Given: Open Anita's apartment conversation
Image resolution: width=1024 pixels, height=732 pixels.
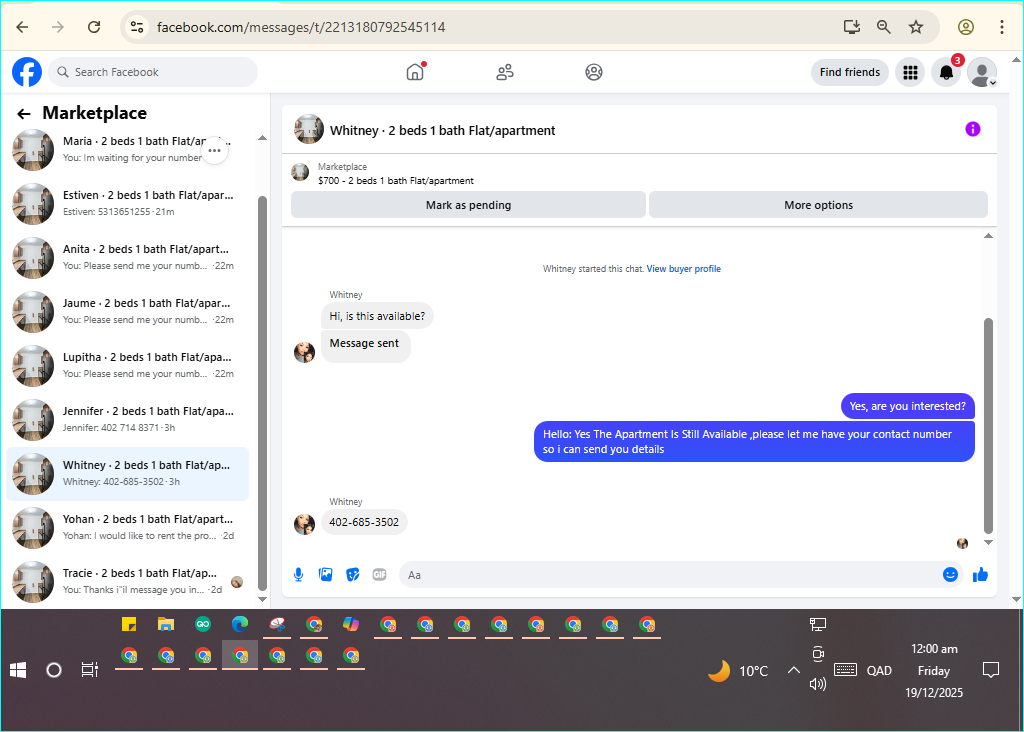Looking at the screenshot, I should [127, 257].
